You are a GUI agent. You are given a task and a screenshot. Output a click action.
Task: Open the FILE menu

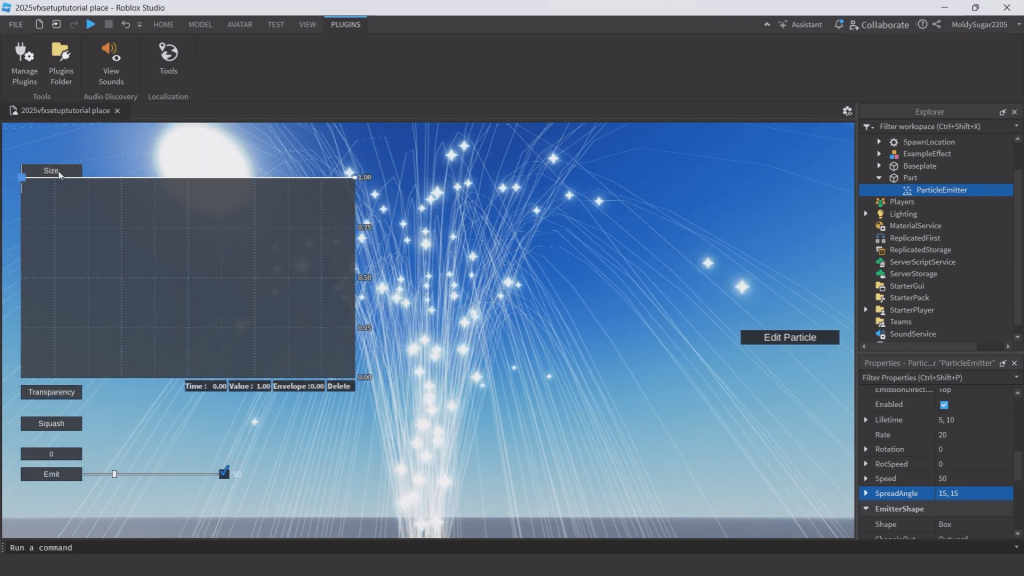click(x=16, y=24)
